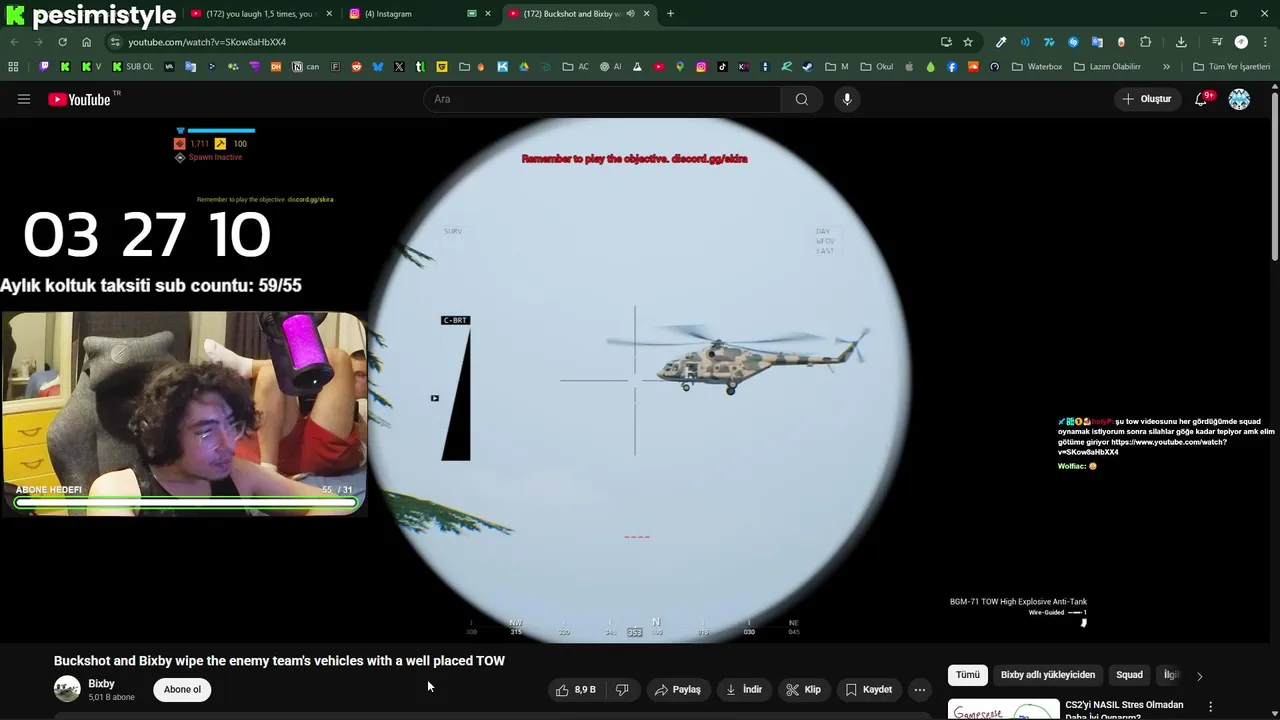Open the YouTube account avatar menu
The height and width of the screenshot is (720, 1280).
pos(1239,99)
